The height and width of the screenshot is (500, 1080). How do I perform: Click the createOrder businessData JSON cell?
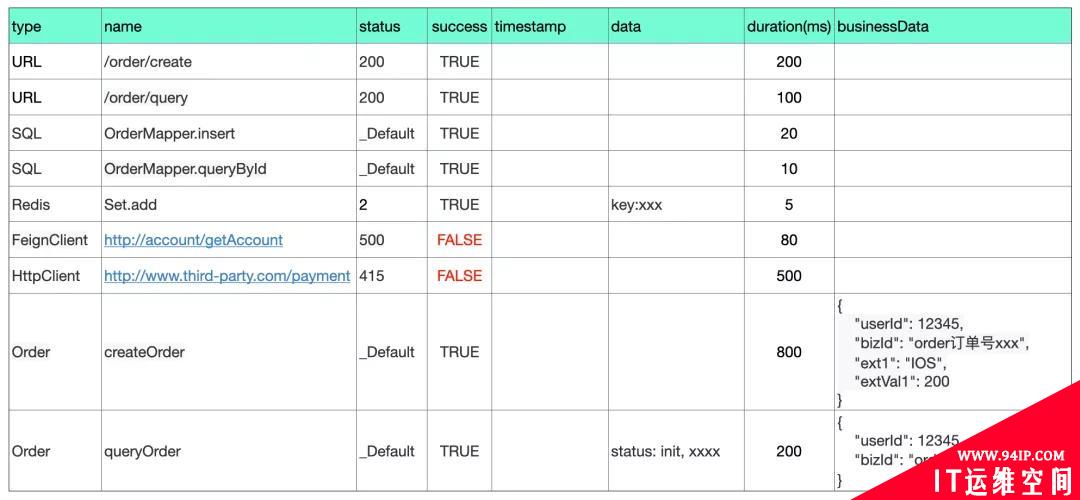(x=953, y=352)
